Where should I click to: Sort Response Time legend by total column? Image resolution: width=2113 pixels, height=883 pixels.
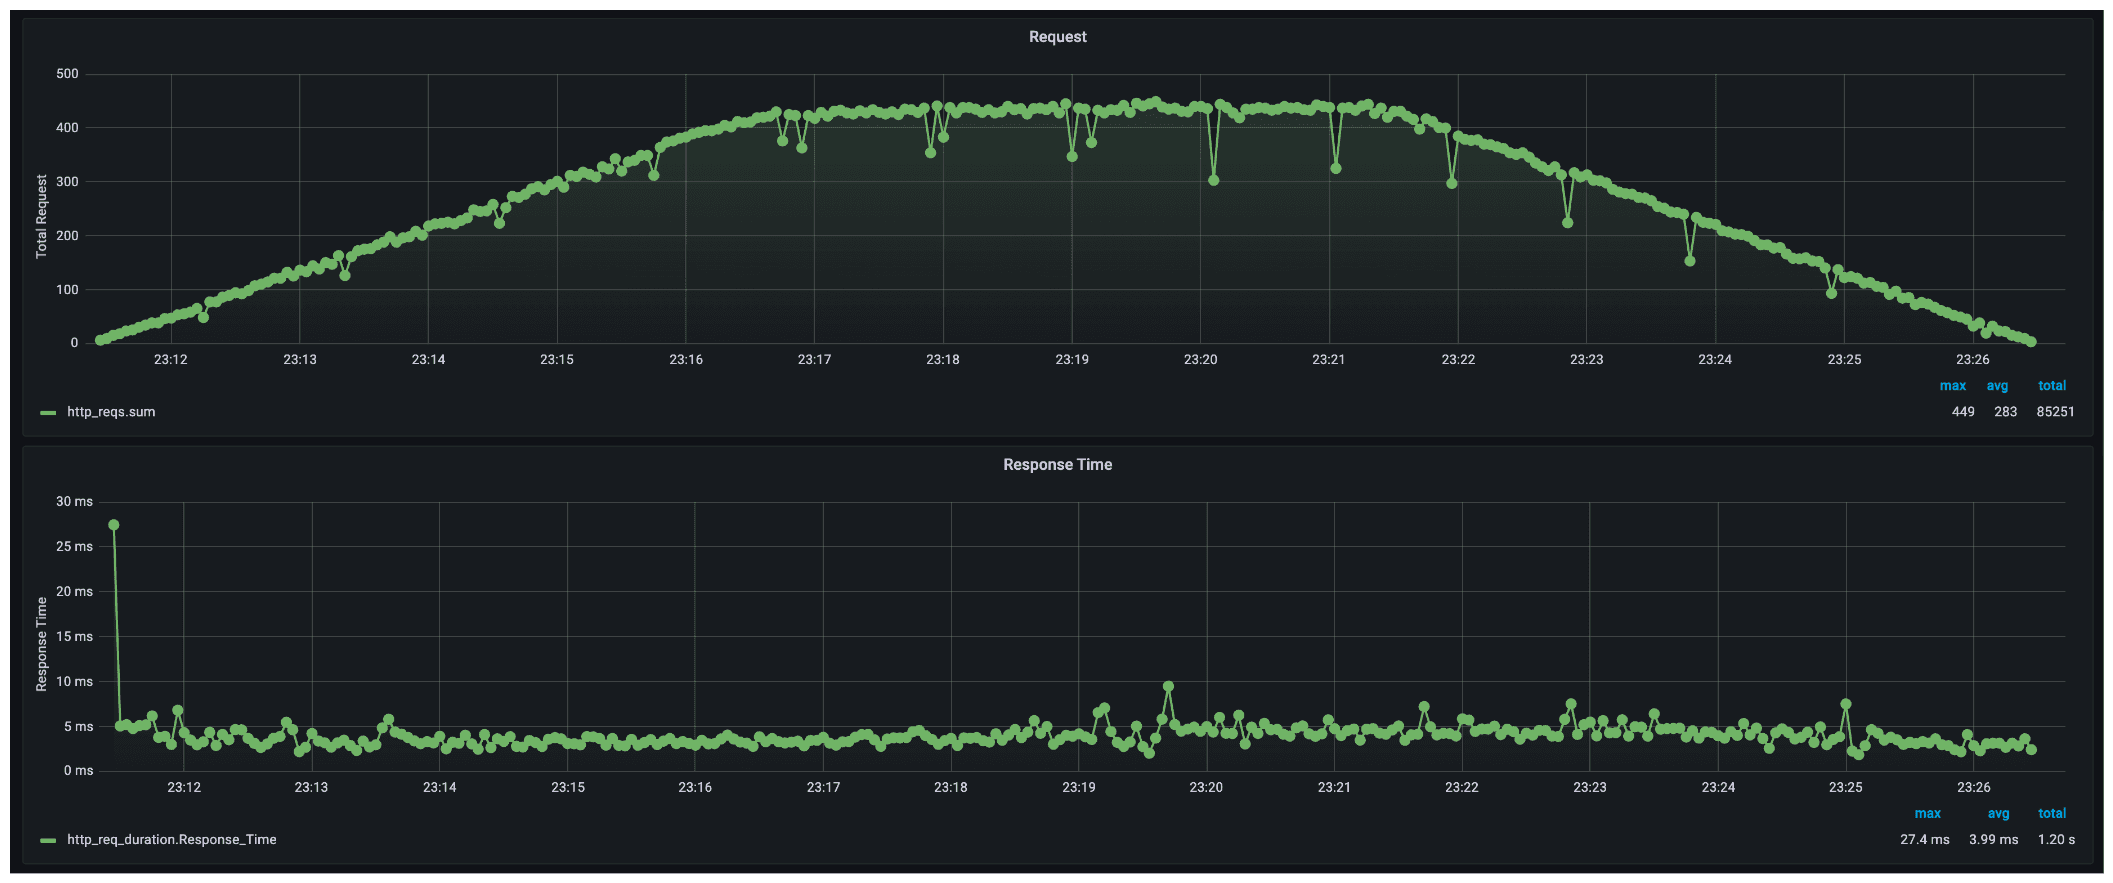pos(2052,814)
